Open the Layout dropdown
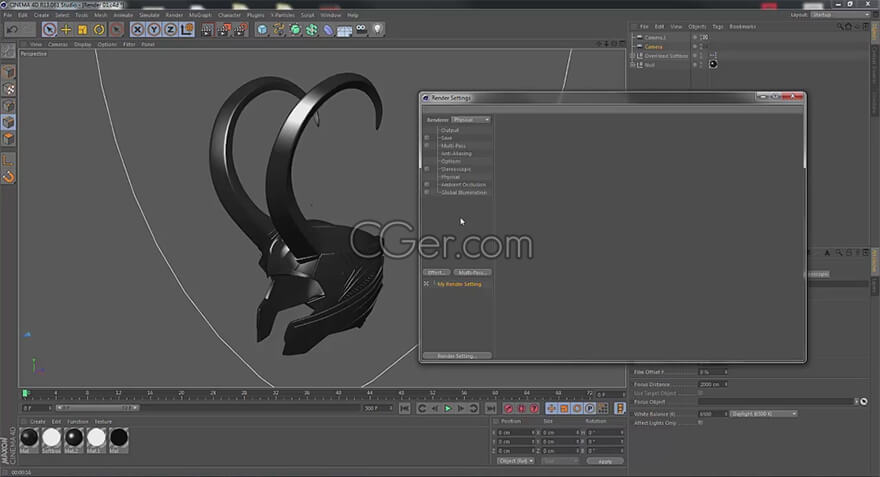Screen dimensions: 880x477 click(841, 15)
